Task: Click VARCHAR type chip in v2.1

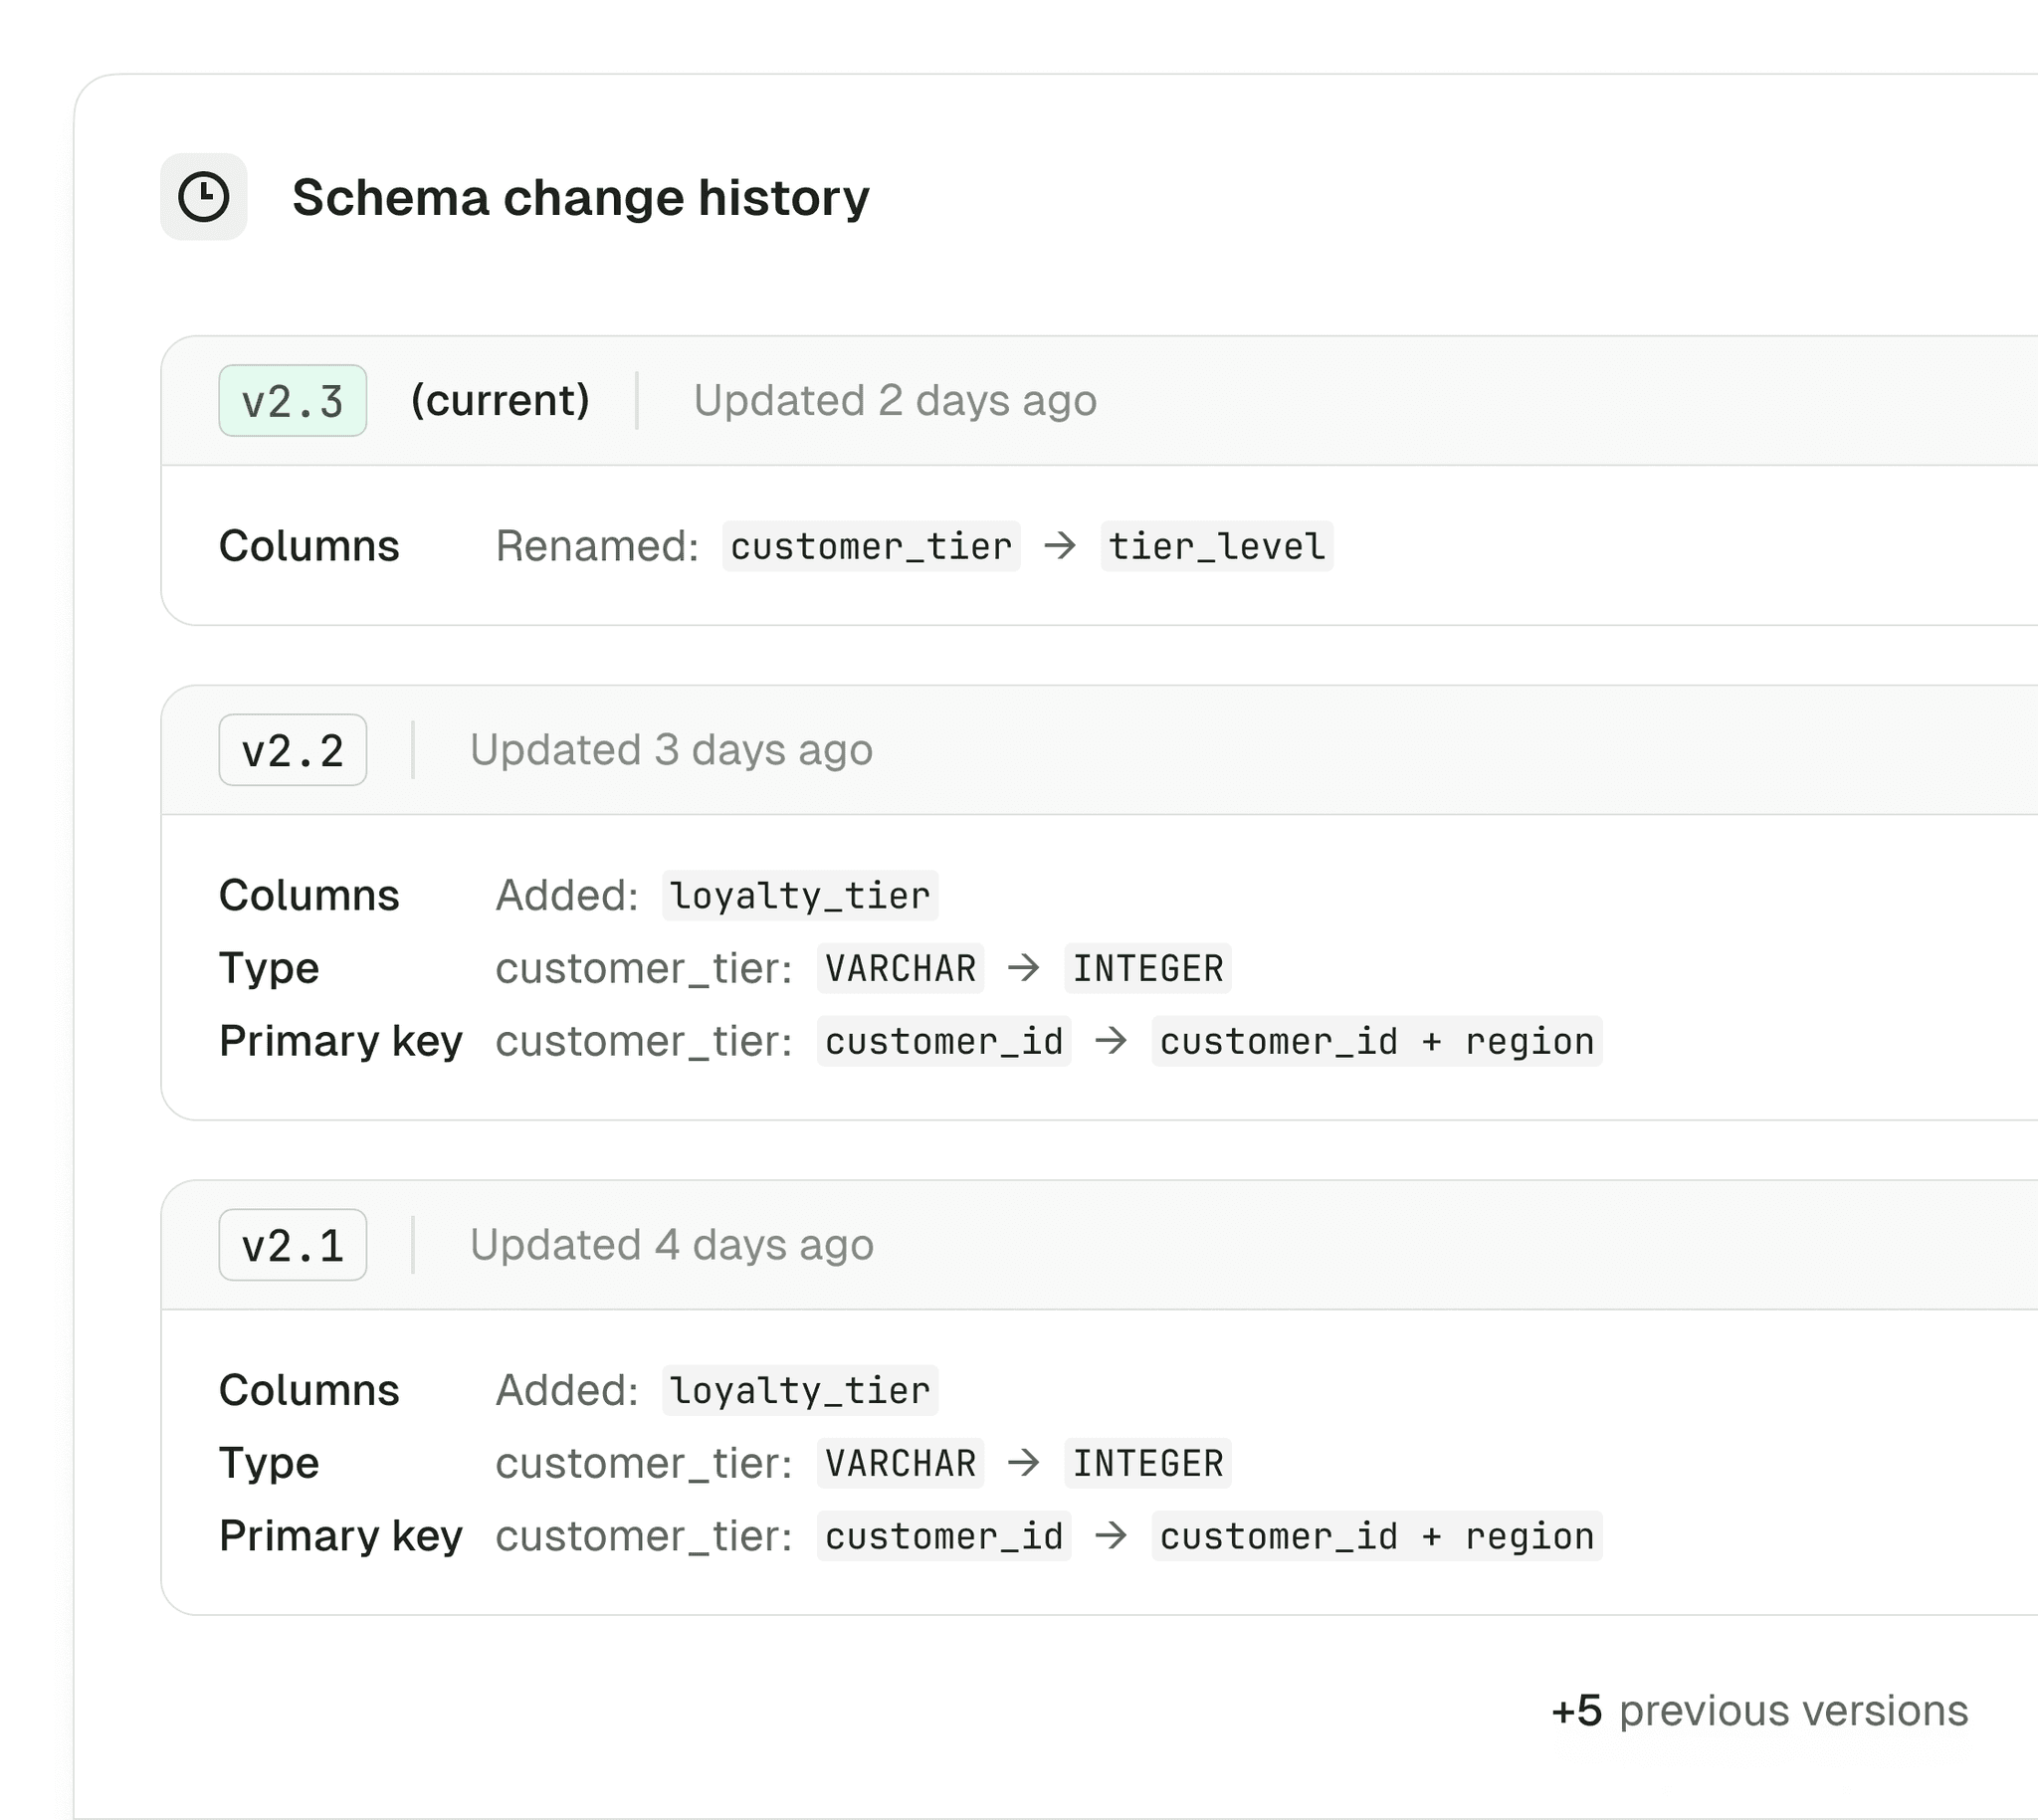Action: 899,1463
